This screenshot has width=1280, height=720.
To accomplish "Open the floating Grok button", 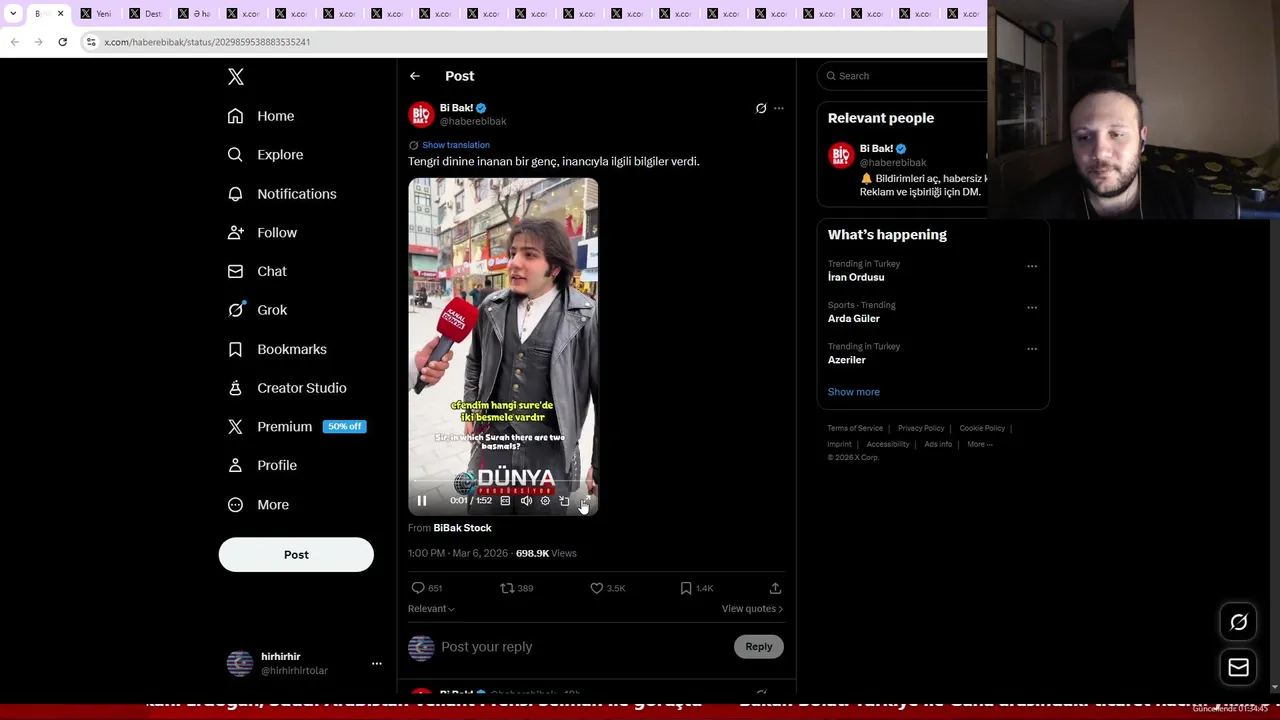I will point(1238,622).
